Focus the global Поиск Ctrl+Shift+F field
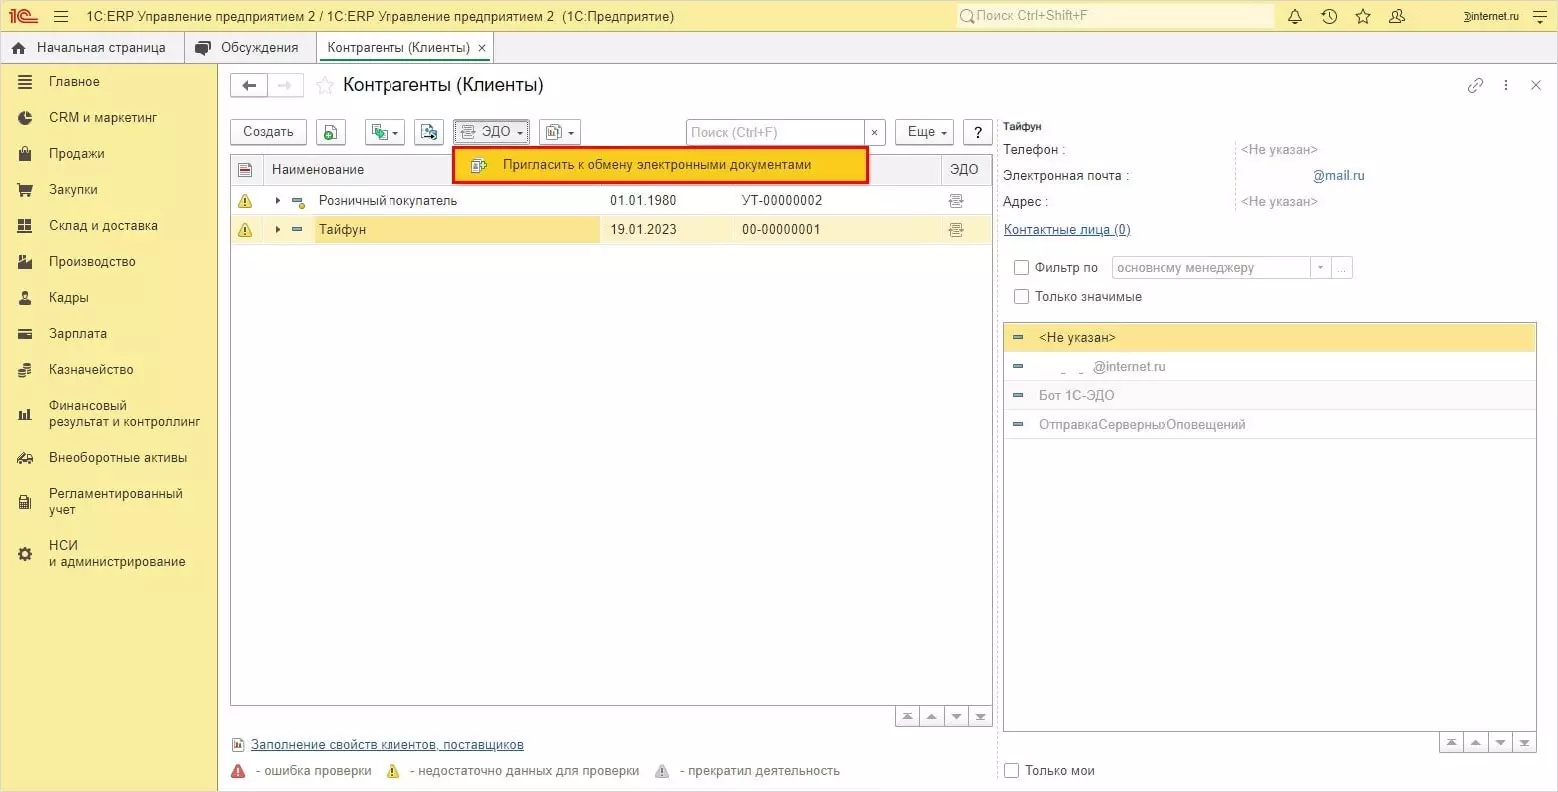 tap(1115, 16)
